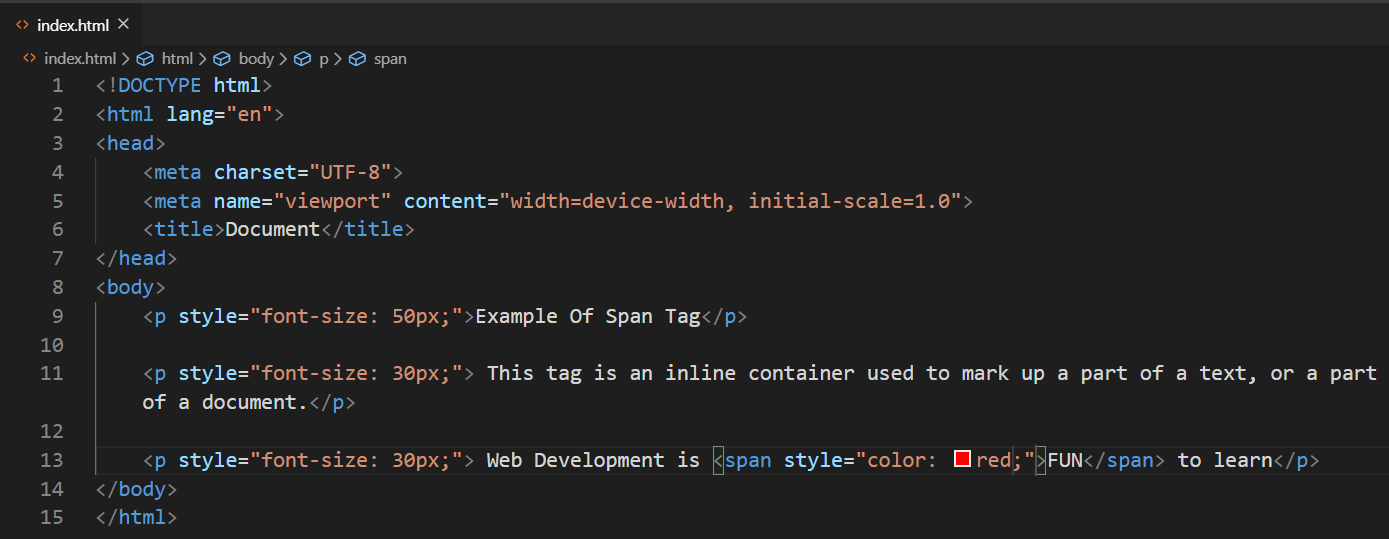Click the cube icon before body breadcrumb
Image resolution: width=1389 pixels, height=539 pixels.
click(x=222, y=59)
